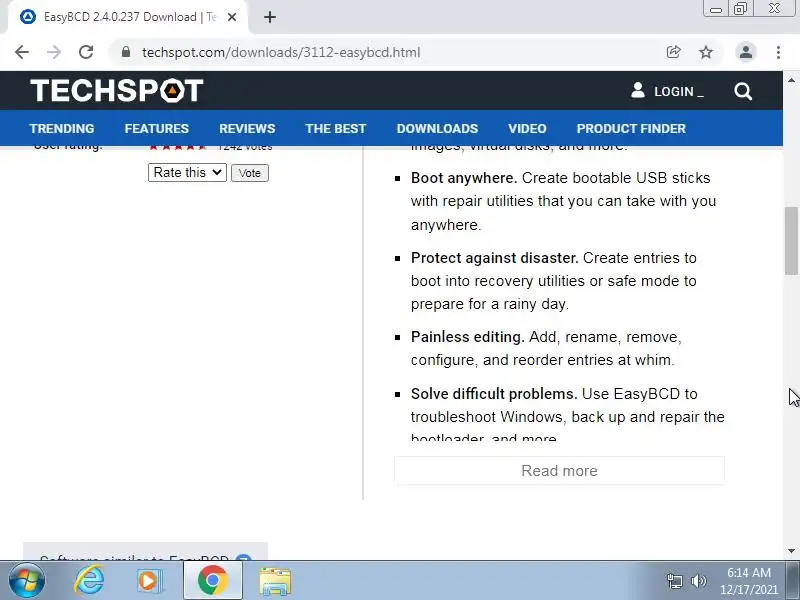Screen dimensions: 800x600
Task: Bookmark this page with star icon
Action: pos(706,52)
